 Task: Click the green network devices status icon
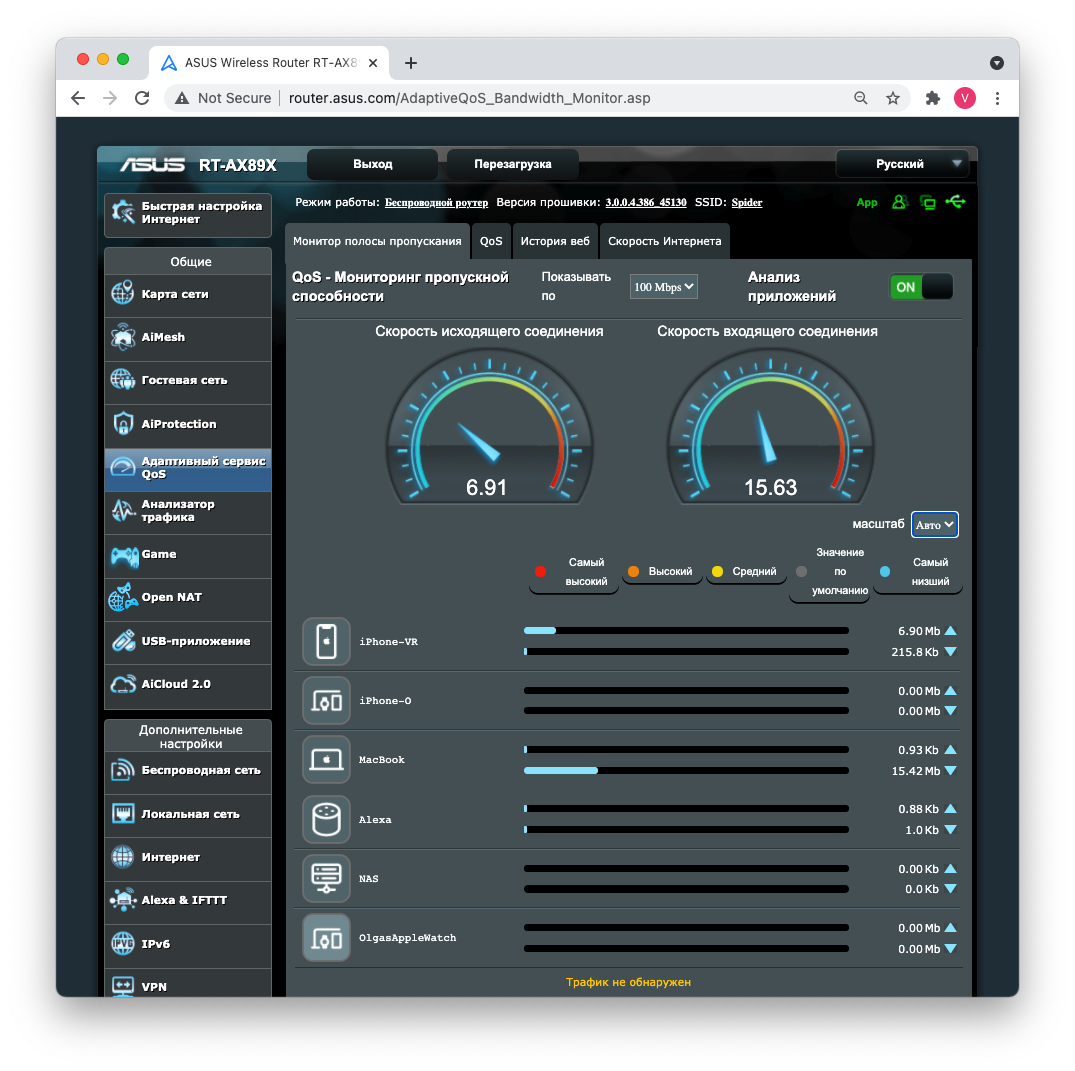pos(928,202)
